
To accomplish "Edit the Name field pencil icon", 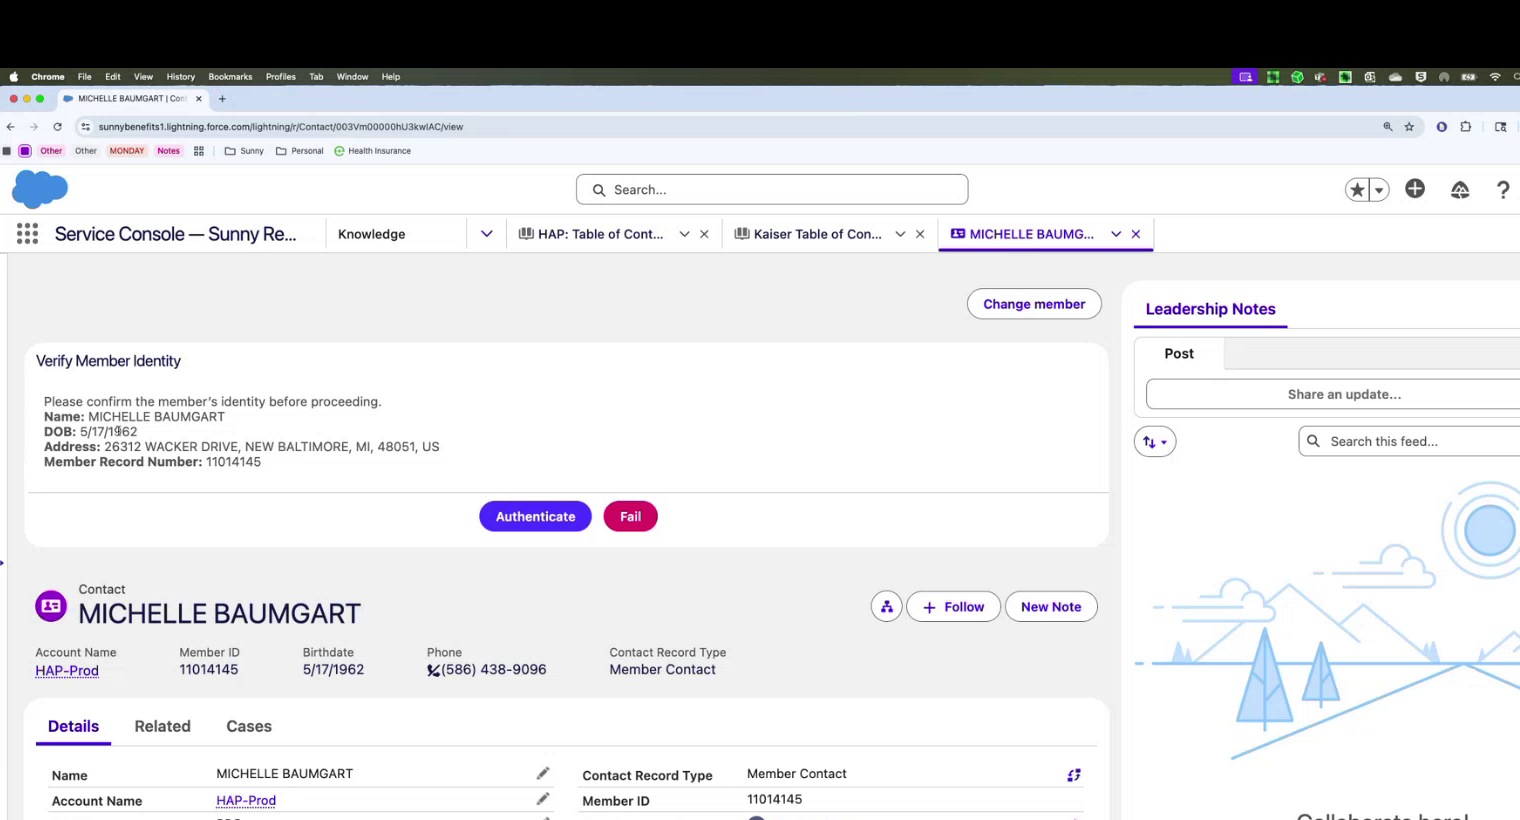I will 542,773.
